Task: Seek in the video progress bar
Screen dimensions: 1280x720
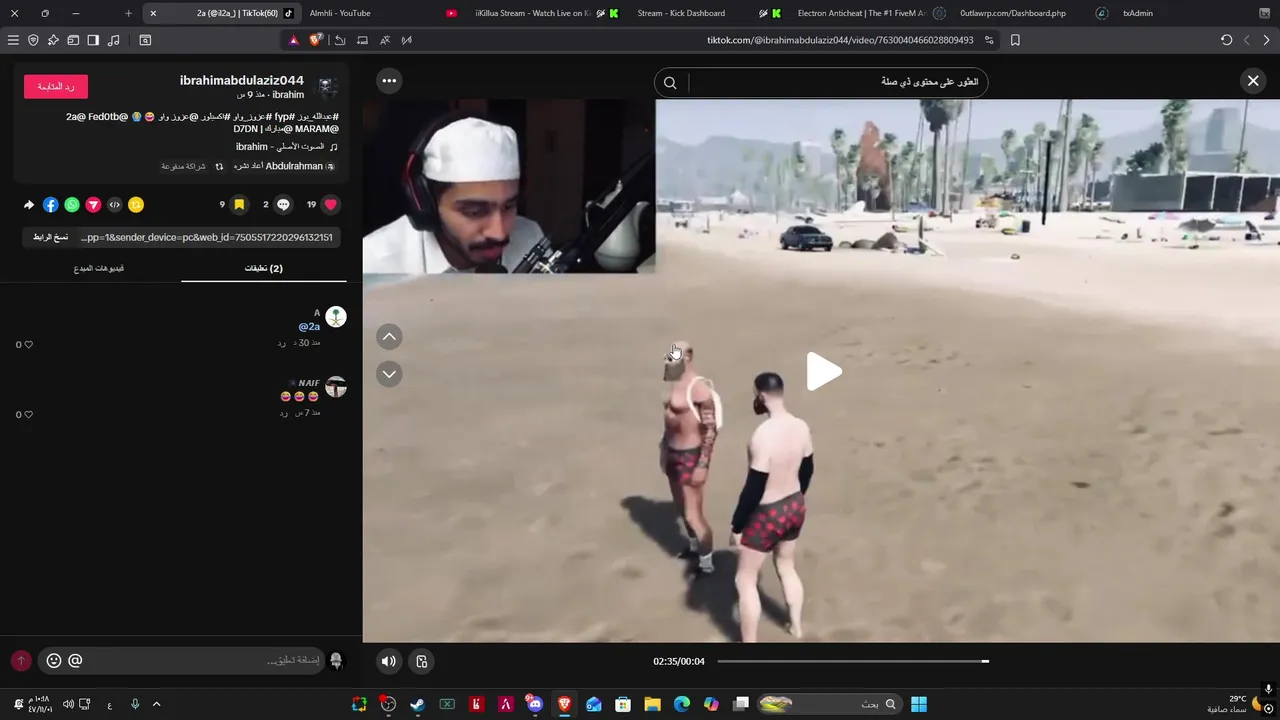Action: click(x=853, y=661)
